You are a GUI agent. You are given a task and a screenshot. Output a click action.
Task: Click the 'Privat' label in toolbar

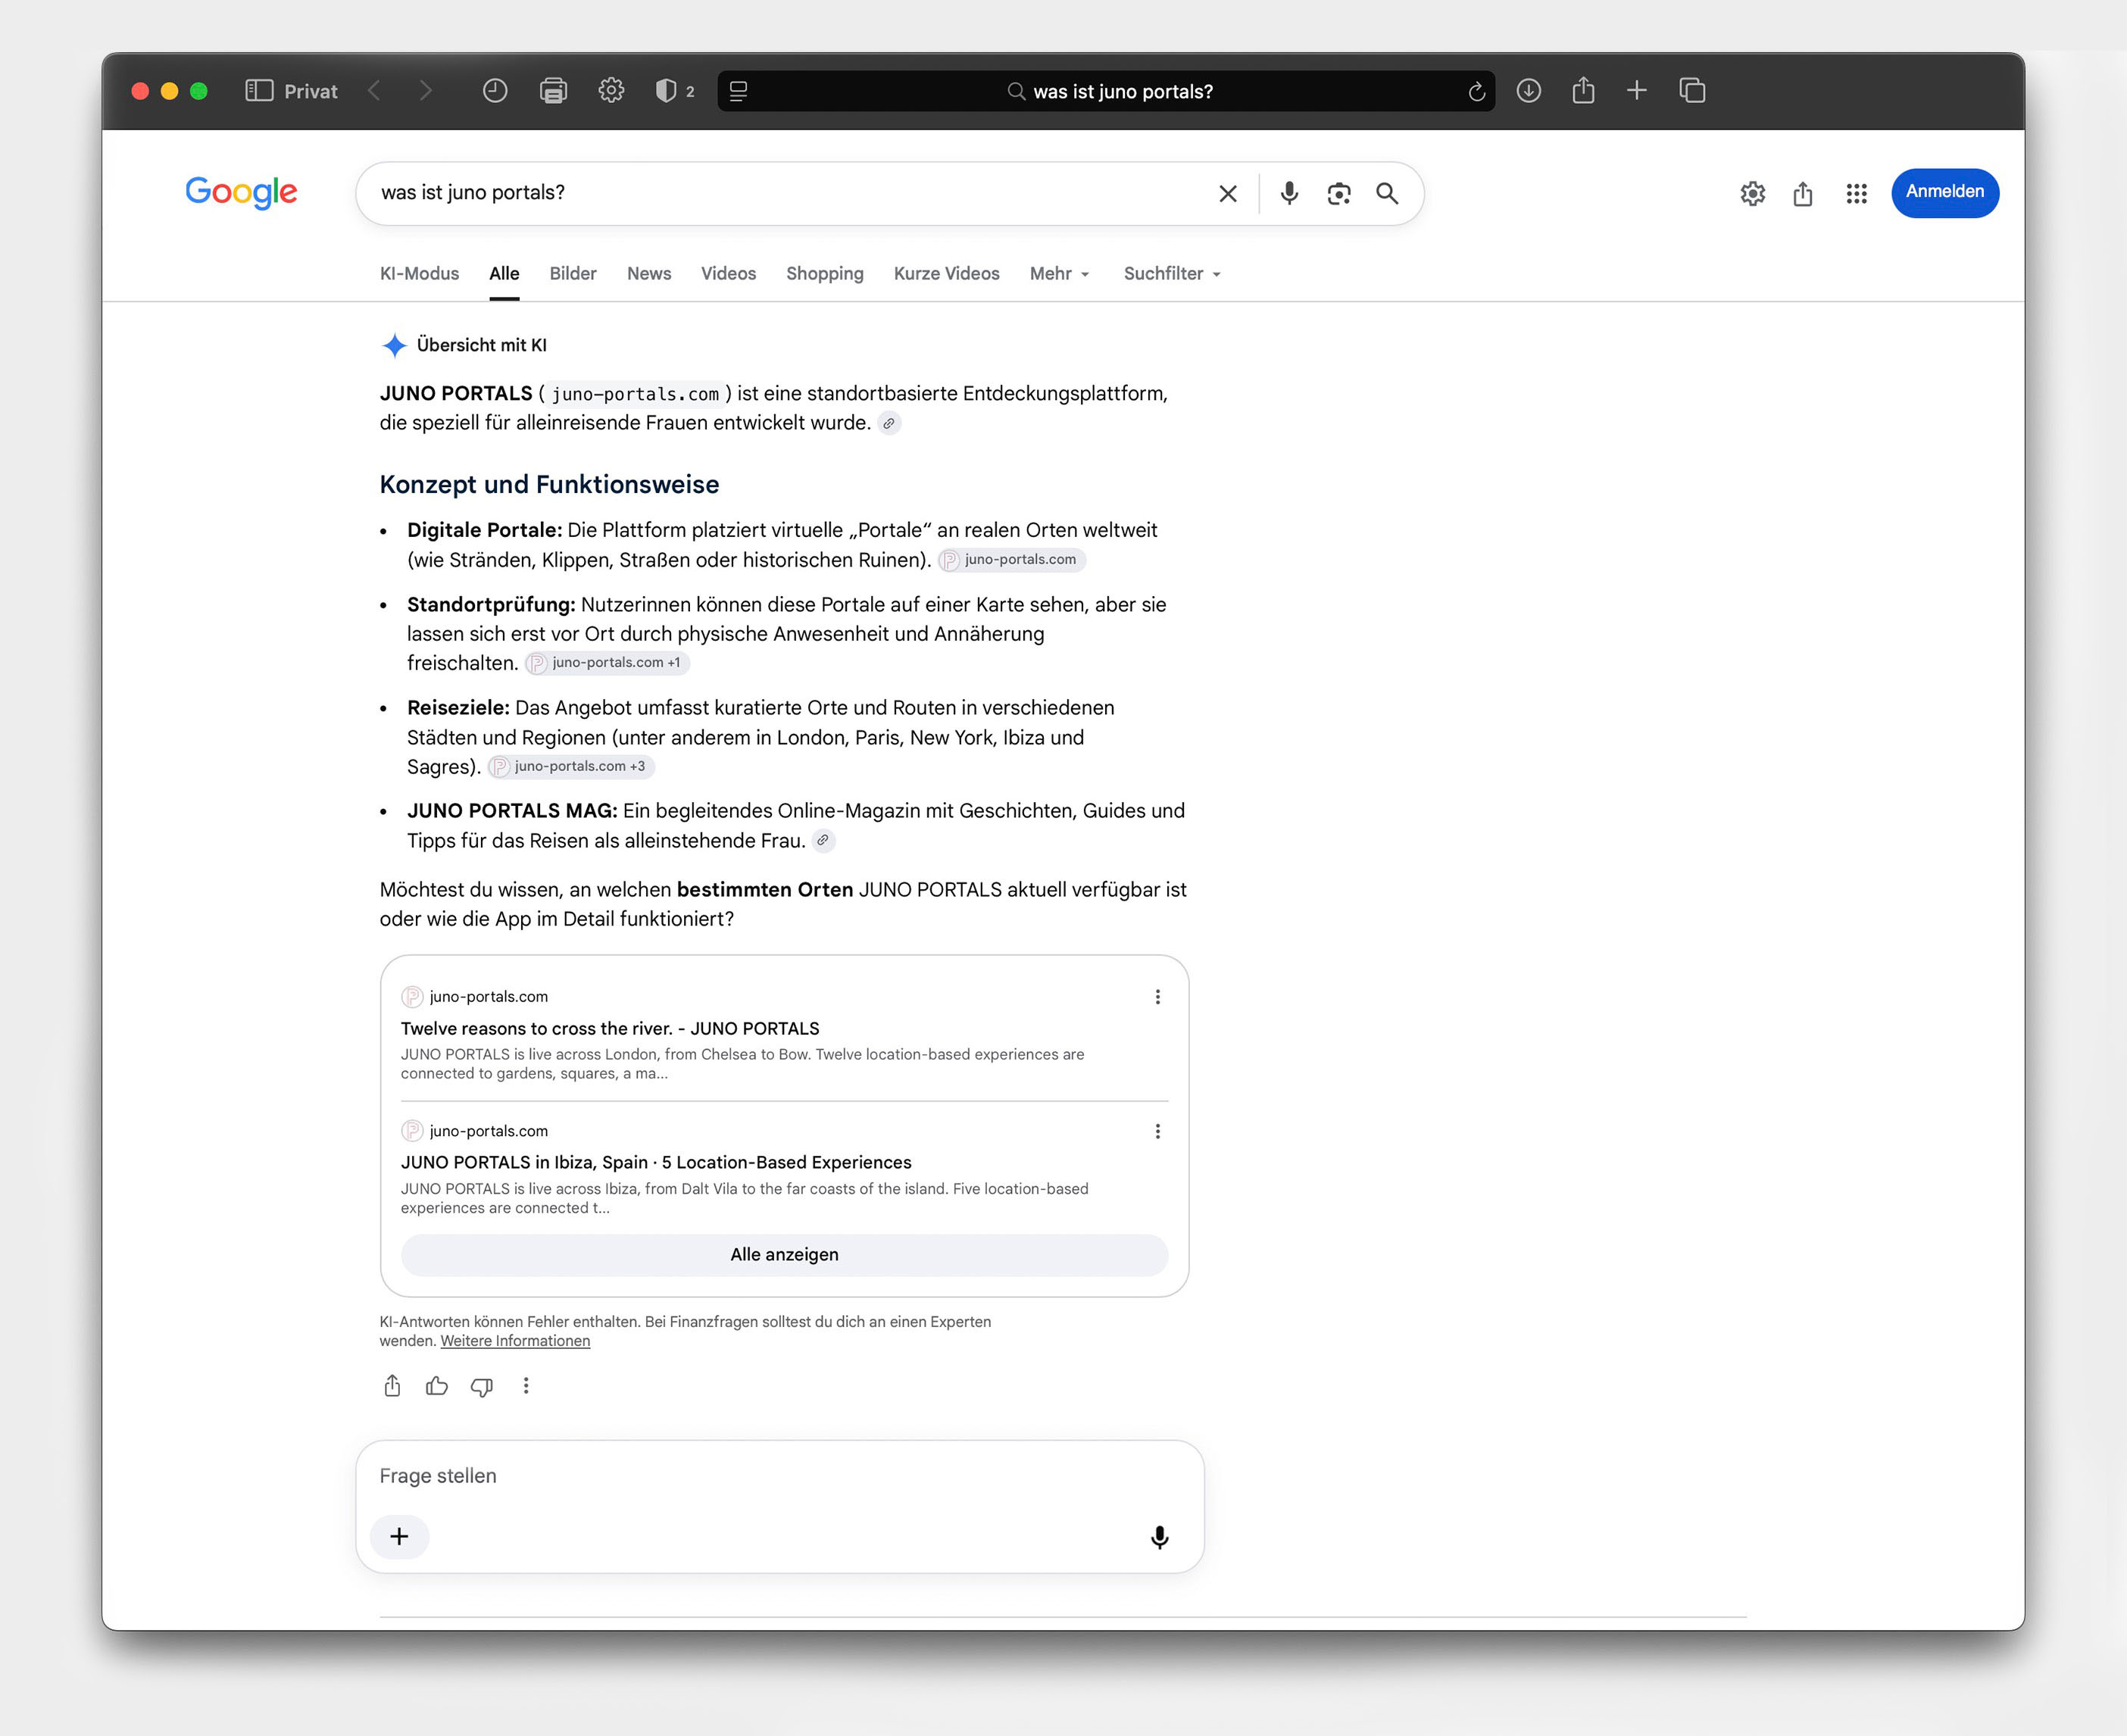coord(311,92)
